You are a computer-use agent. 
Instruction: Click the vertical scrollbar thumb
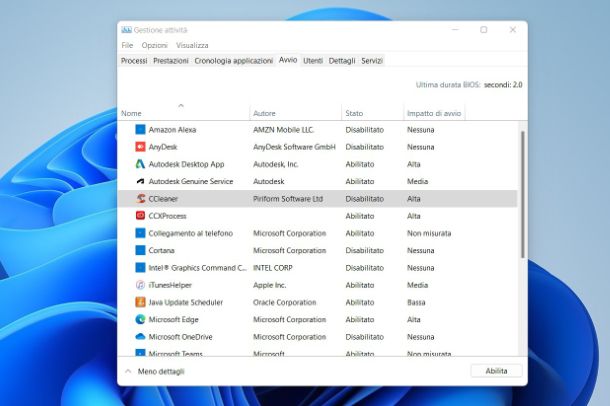[x=523, y=194]
